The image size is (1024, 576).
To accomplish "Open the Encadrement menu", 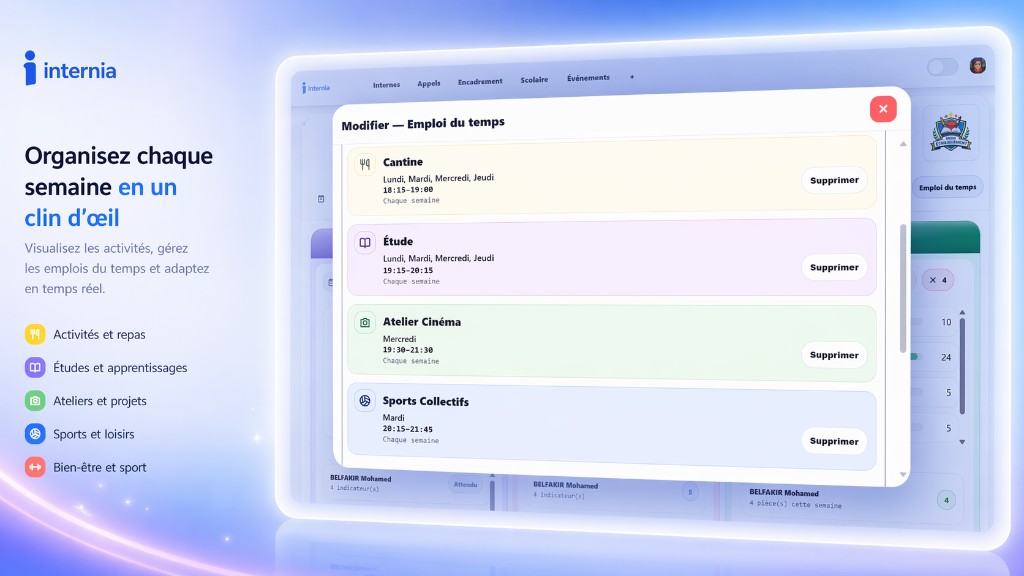I will point(480,81).
